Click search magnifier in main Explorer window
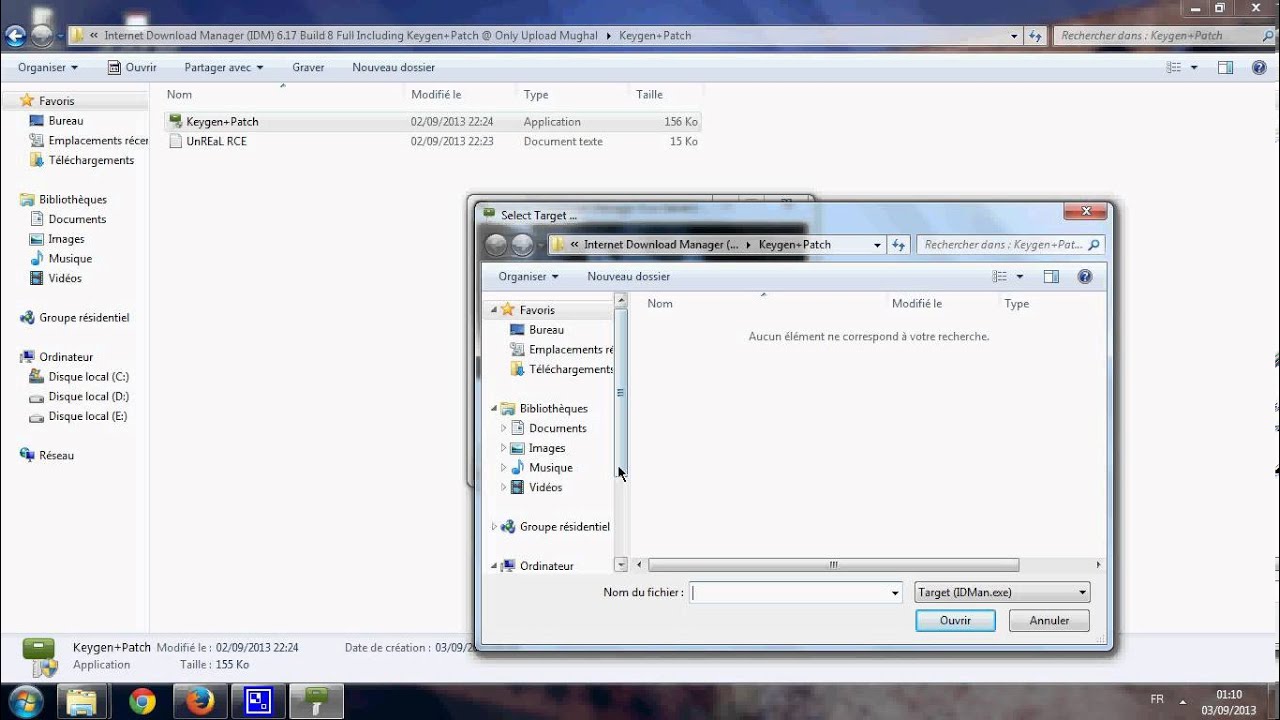 coord(1267,36)
